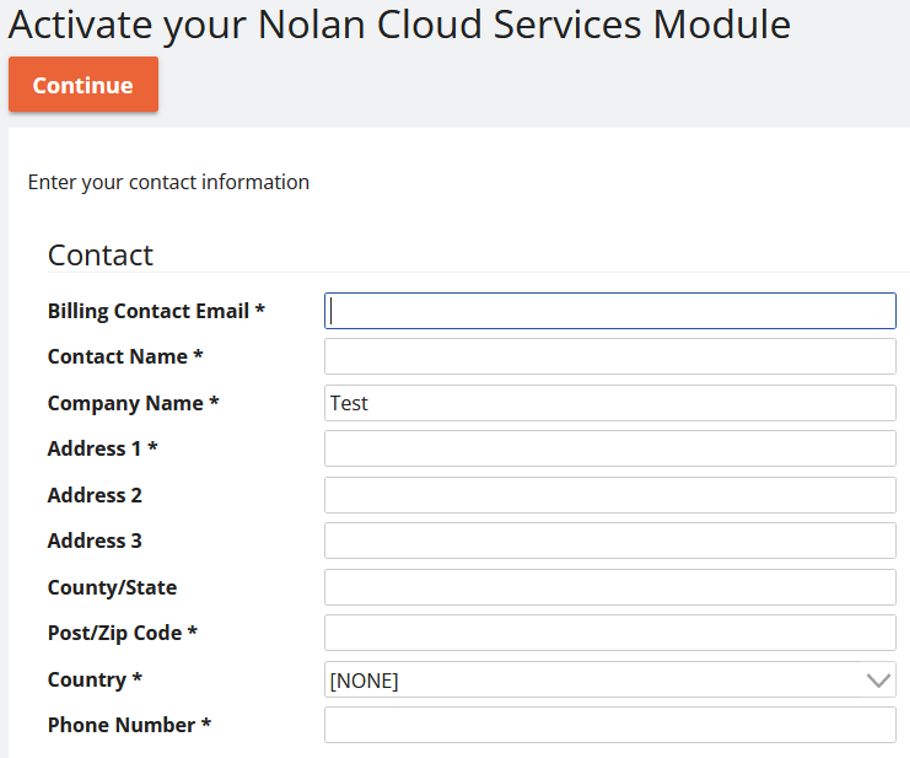Click the Company Name label

tap(133, 403)
